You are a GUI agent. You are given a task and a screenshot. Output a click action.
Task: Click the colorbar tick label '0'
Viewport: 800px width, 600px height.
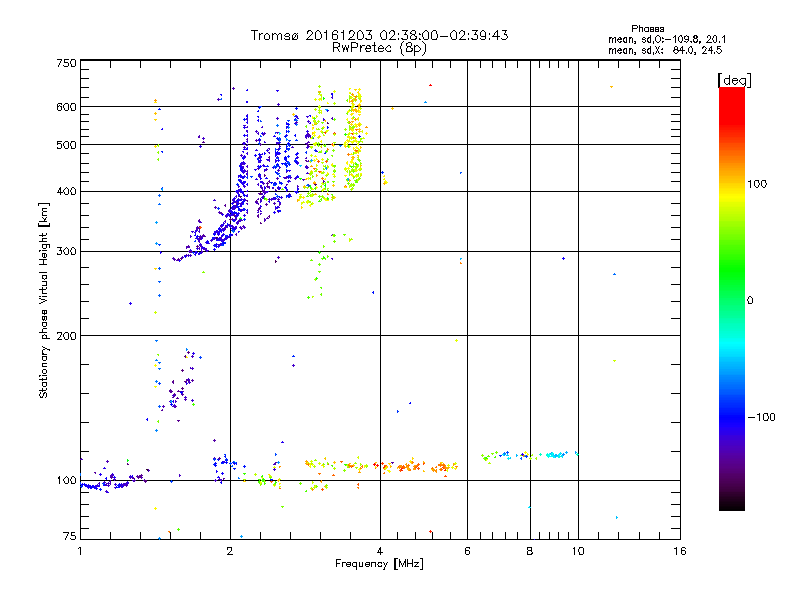click(749, 301)
